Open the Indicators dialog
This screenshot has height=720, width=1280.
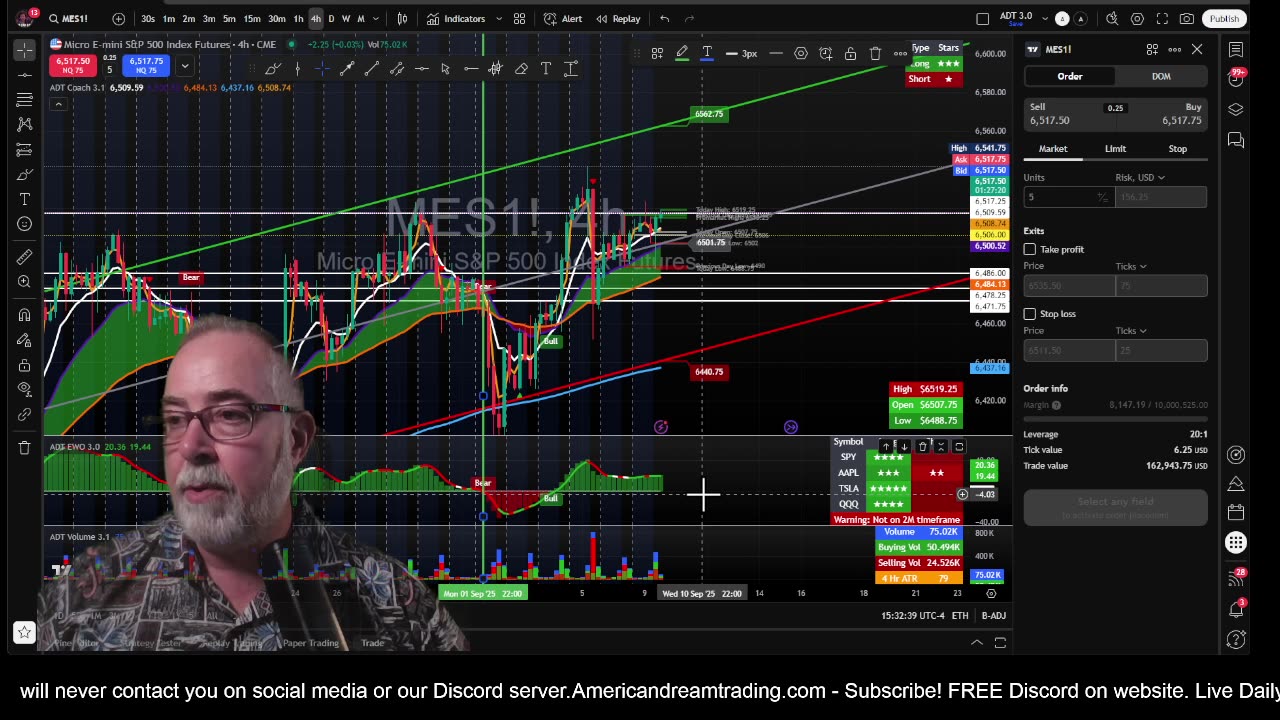pos(456,19)
